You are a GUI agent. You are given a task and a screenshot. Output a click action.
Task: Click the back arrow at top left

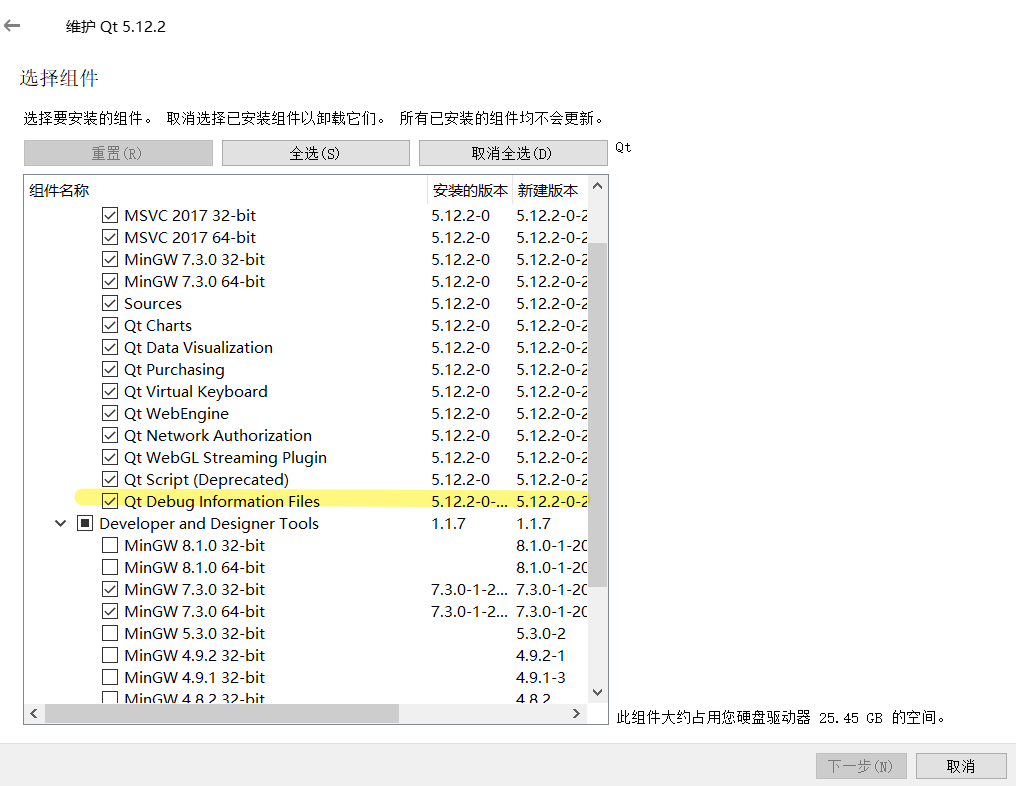click(x=11, y=25)
